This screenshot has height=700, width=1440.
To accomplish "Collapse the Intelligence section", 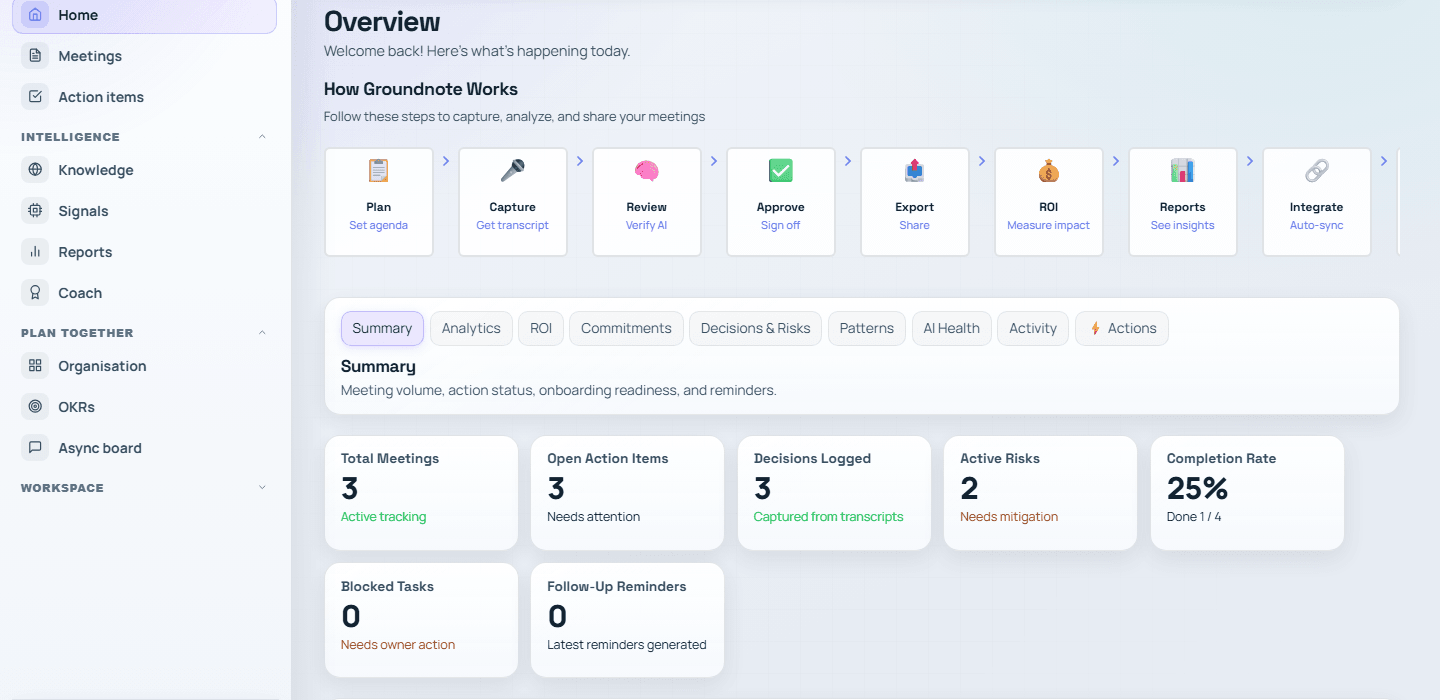I will (262, 137).
